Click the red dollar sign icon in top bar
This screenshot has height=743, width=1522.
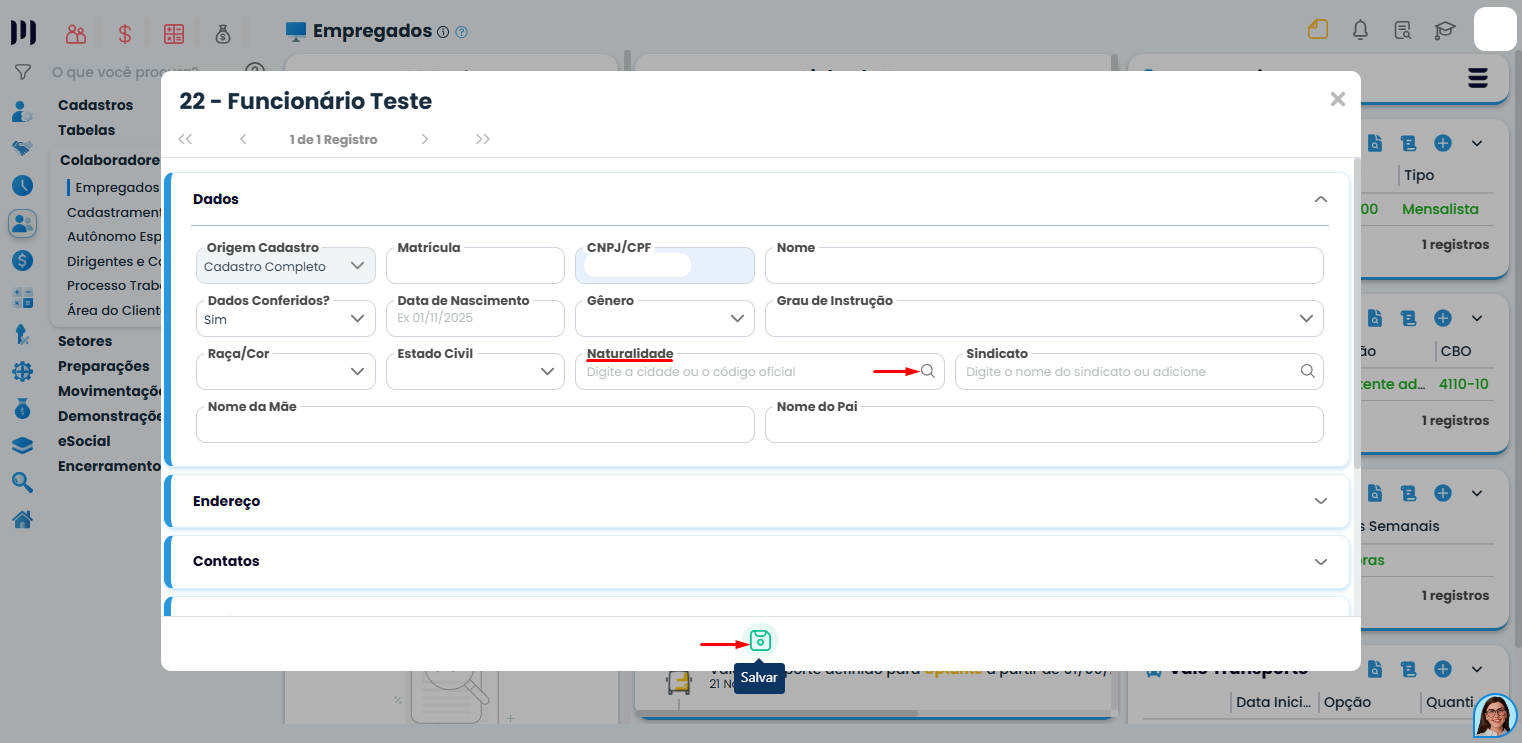pyautogui.click(x=125, y=33)
